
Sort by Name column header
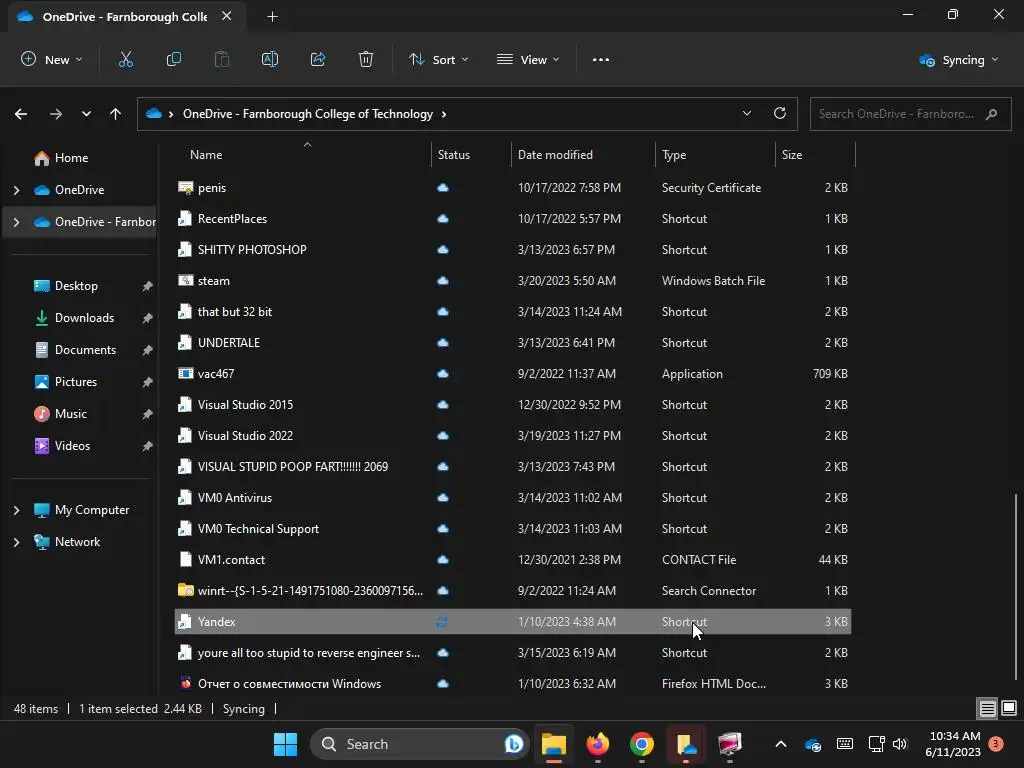click(206, 155)
